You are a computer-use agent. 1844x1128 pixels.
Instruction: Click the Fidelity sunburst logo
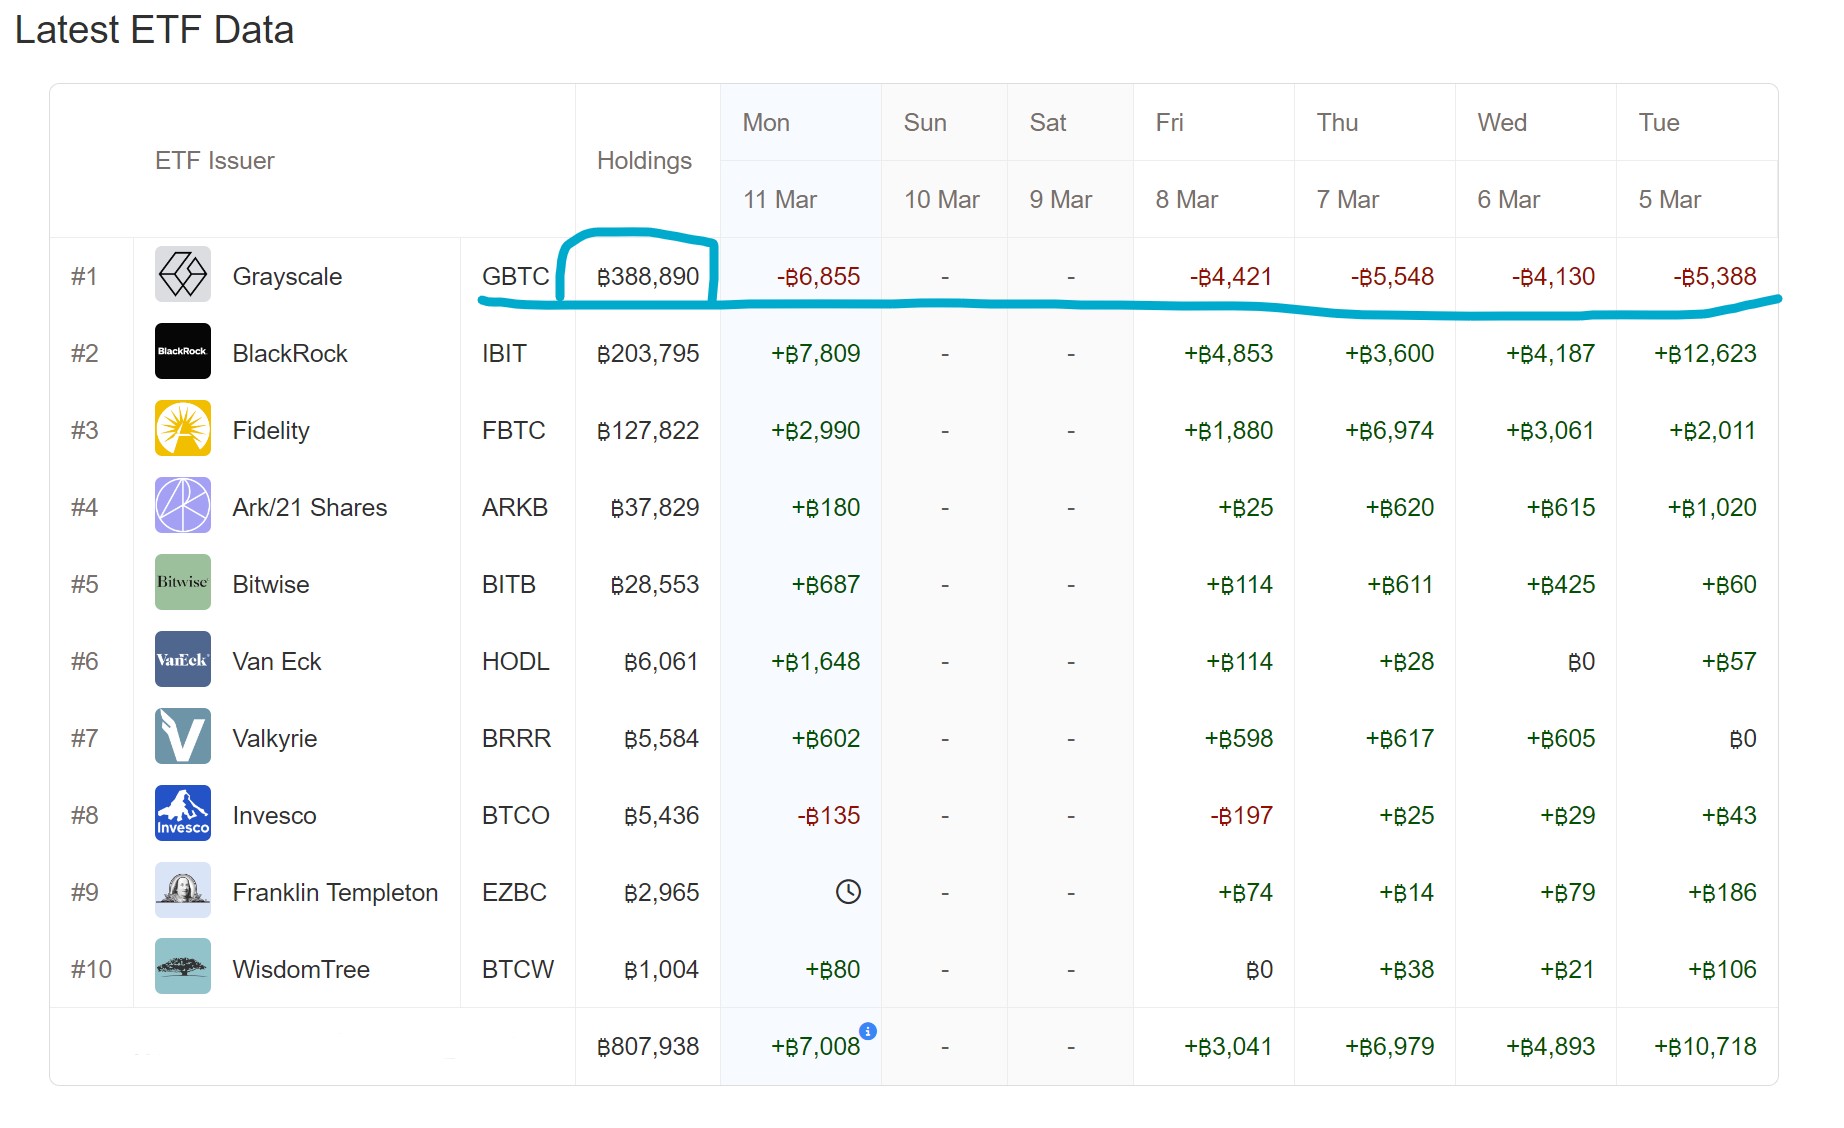pyautogui.click(x=182, y=429)
